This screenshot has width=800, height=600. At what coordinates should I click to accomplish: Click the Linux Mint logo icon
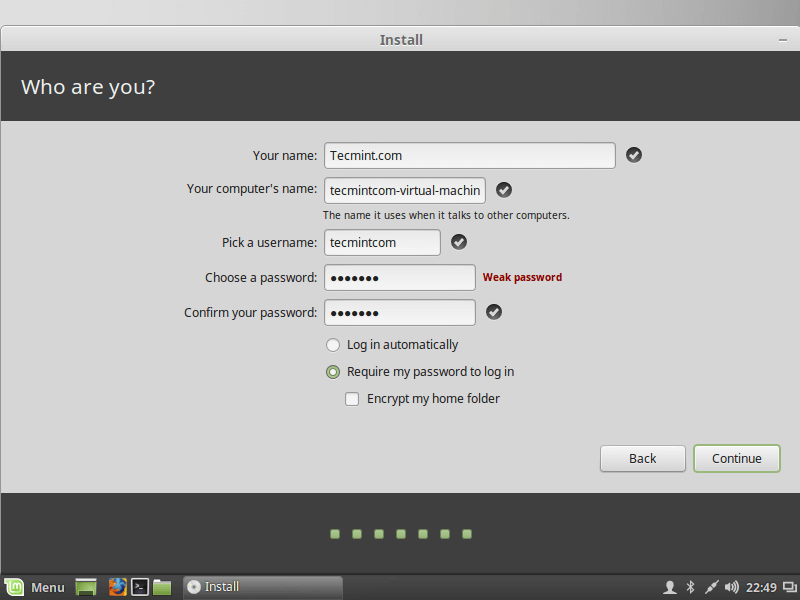pos(14,587)
